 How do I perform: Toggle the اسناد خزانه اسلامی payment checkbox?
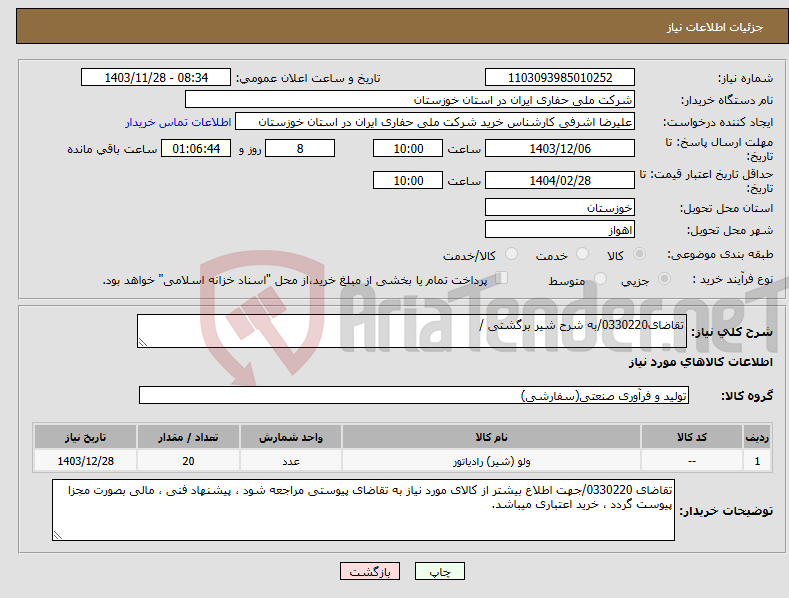point(502,278)
